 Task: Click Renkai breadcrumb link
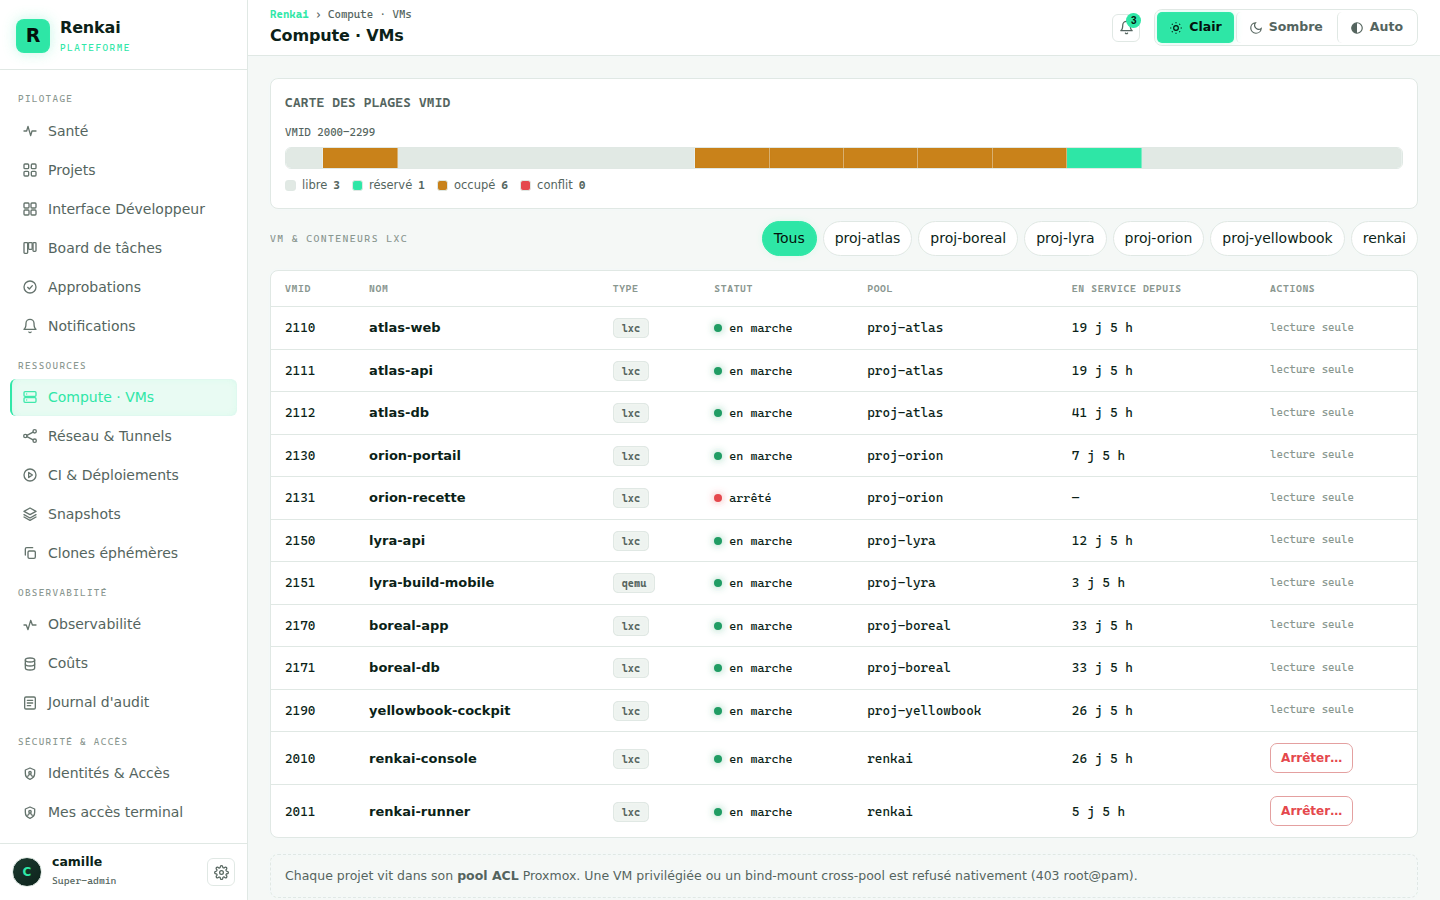coord(289,14)
